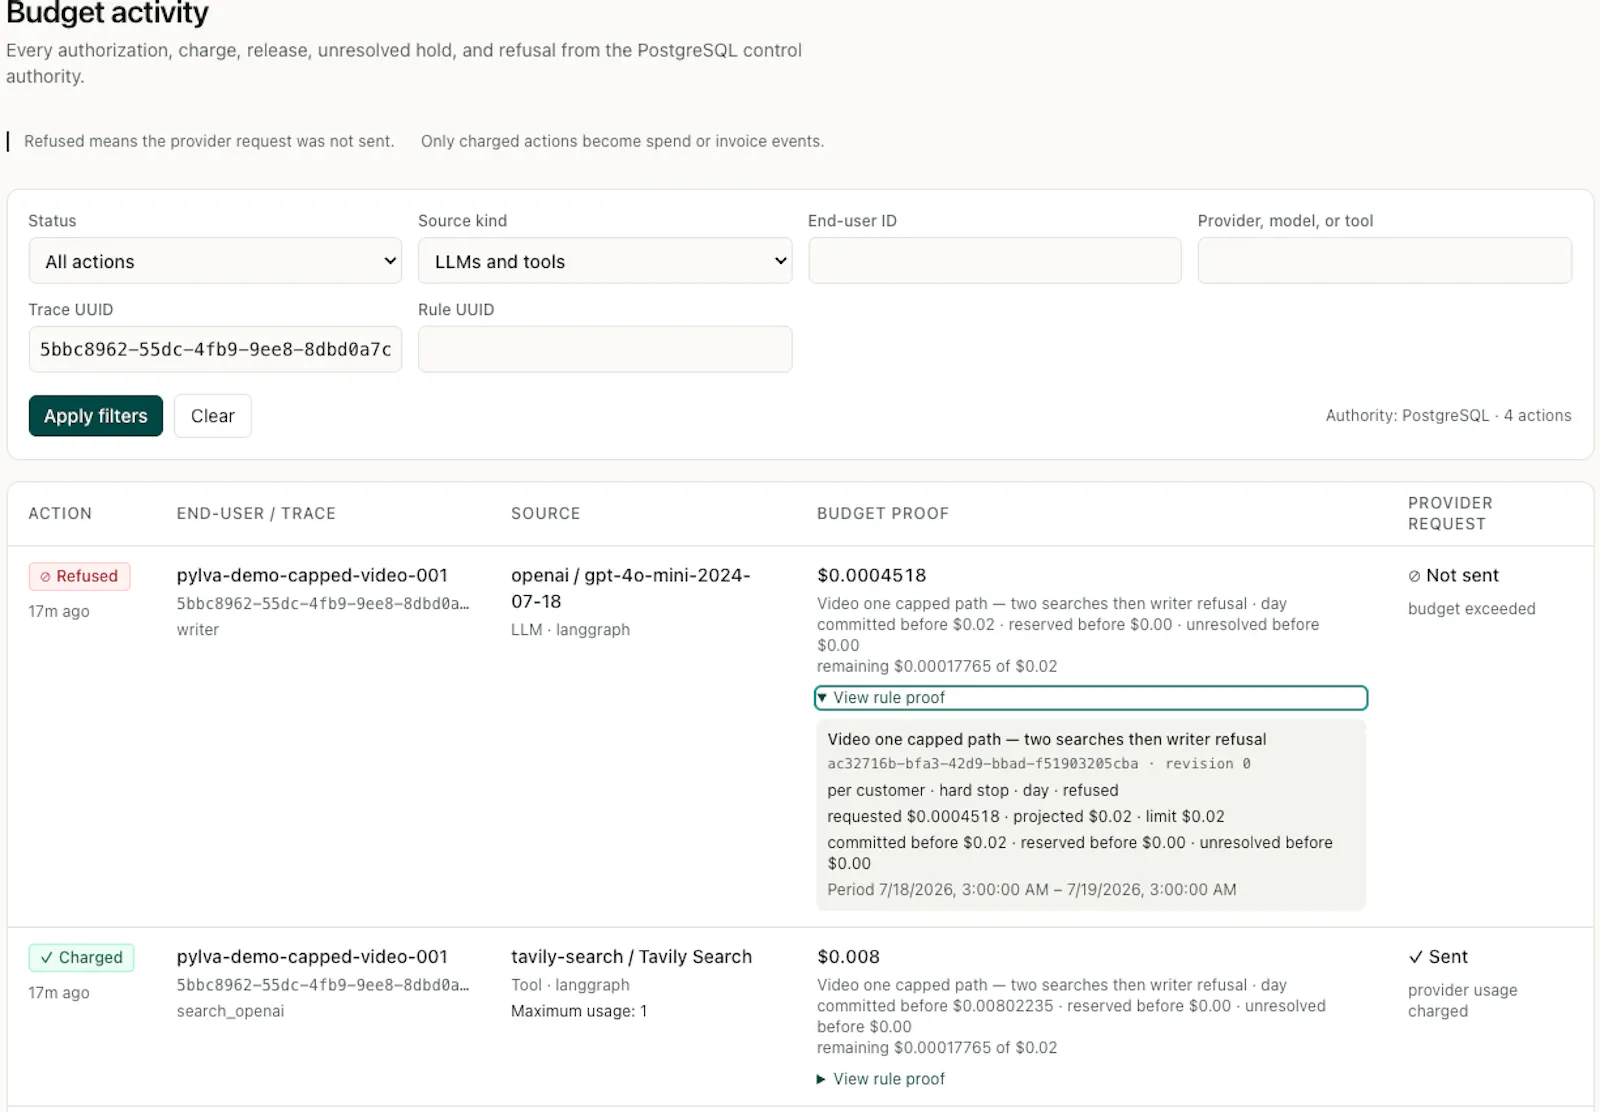
Task: Click the BUDGET PROOF column header
Action: point(883,513)
